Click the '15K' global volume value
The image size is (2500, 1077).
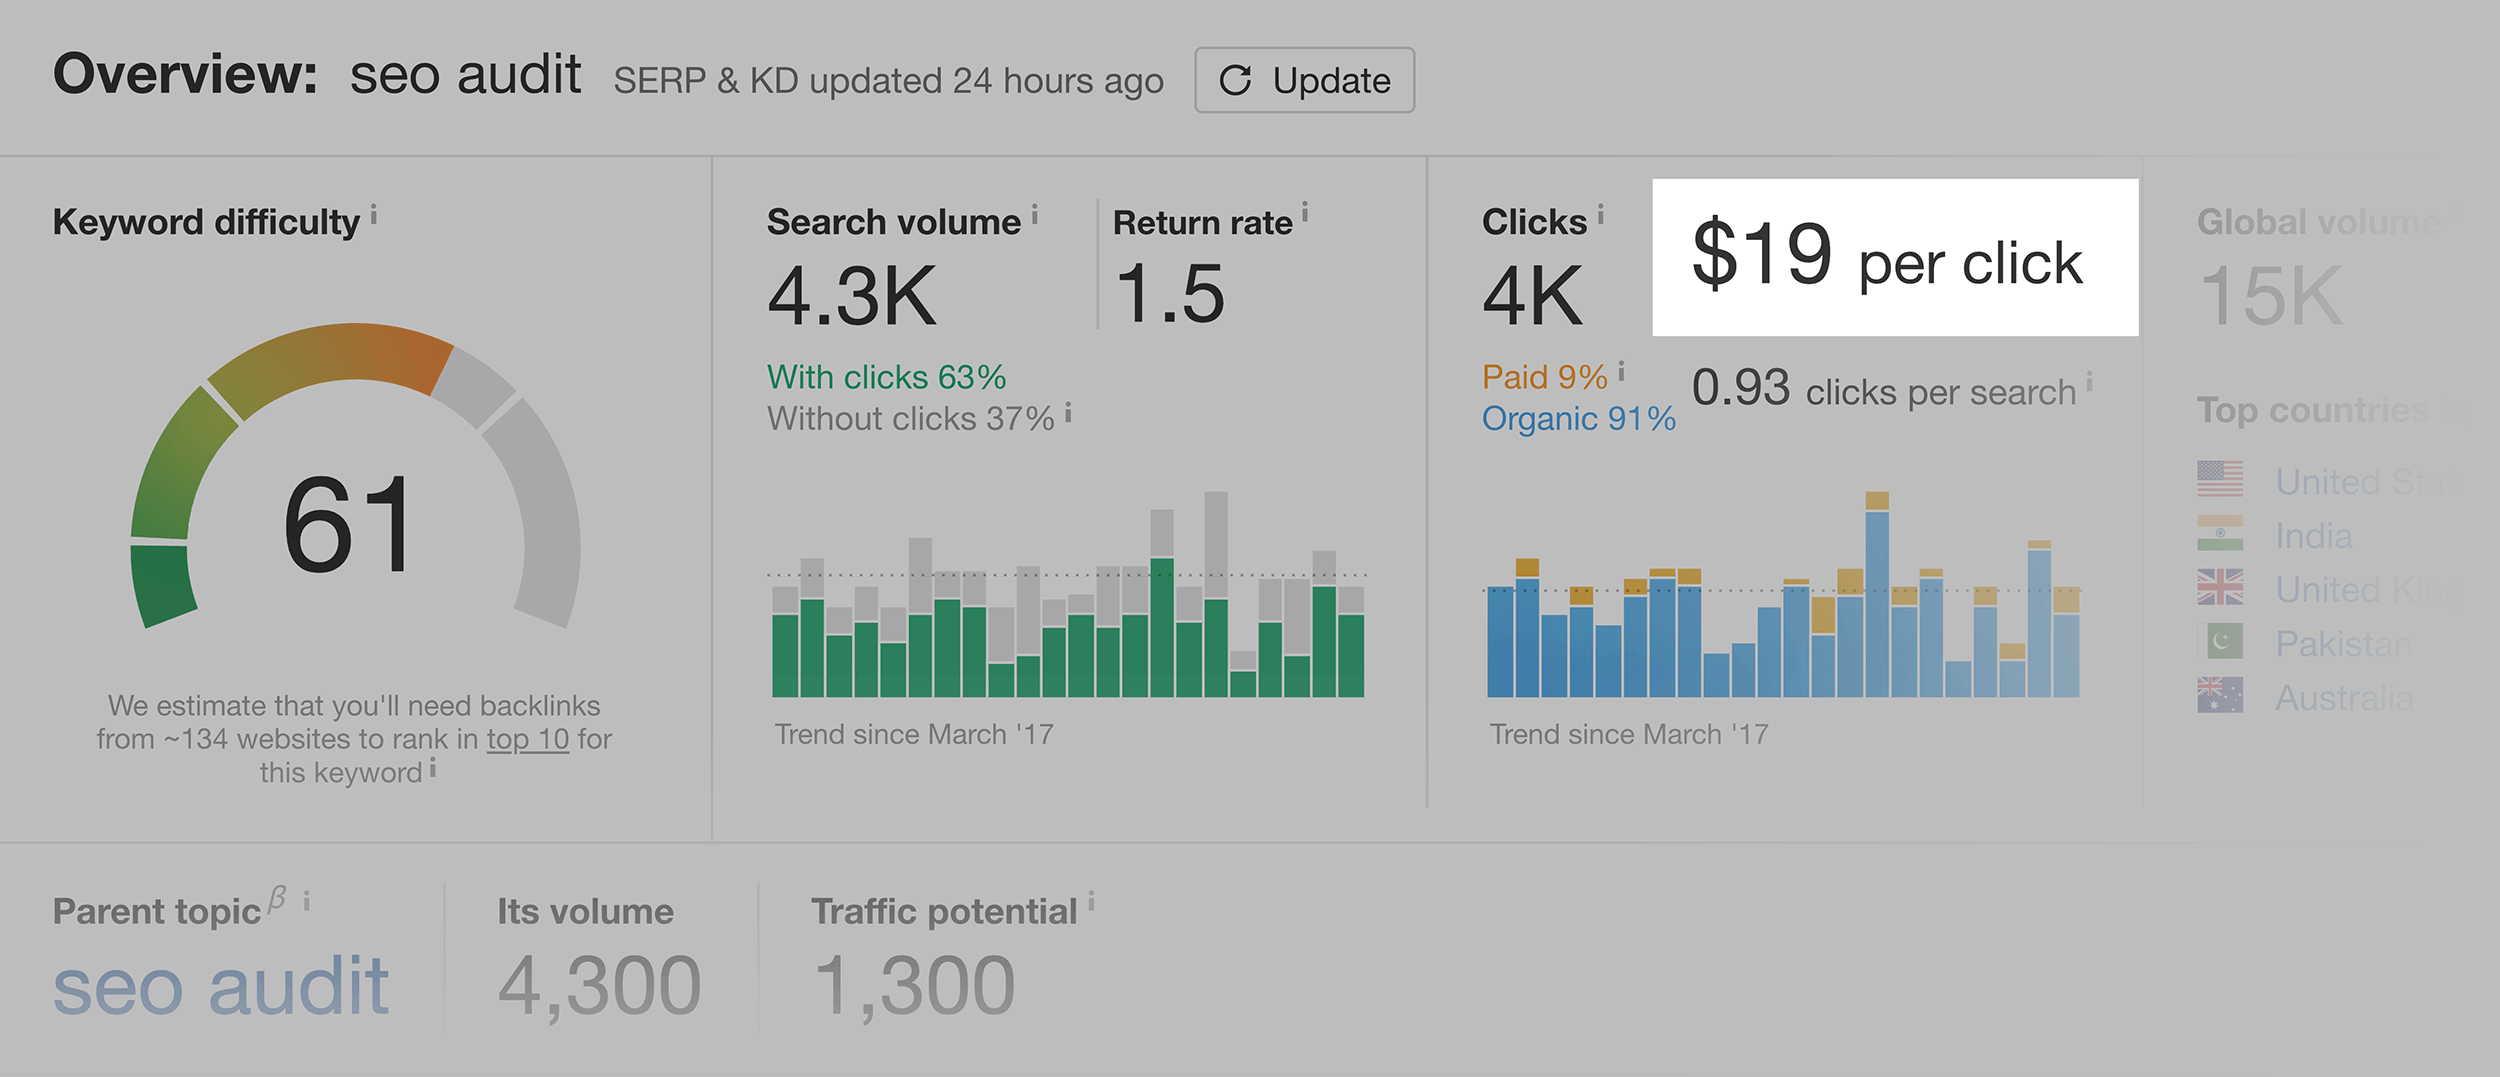(x=2270, y=296)
